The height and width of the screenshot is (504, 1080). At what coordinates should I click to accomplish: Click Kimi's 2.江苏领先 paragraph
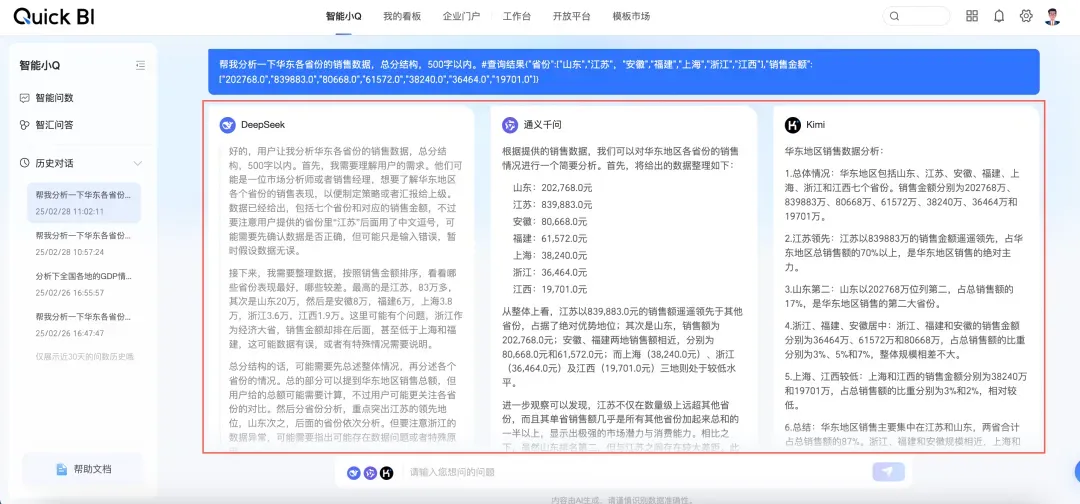[x=904, y=253]
